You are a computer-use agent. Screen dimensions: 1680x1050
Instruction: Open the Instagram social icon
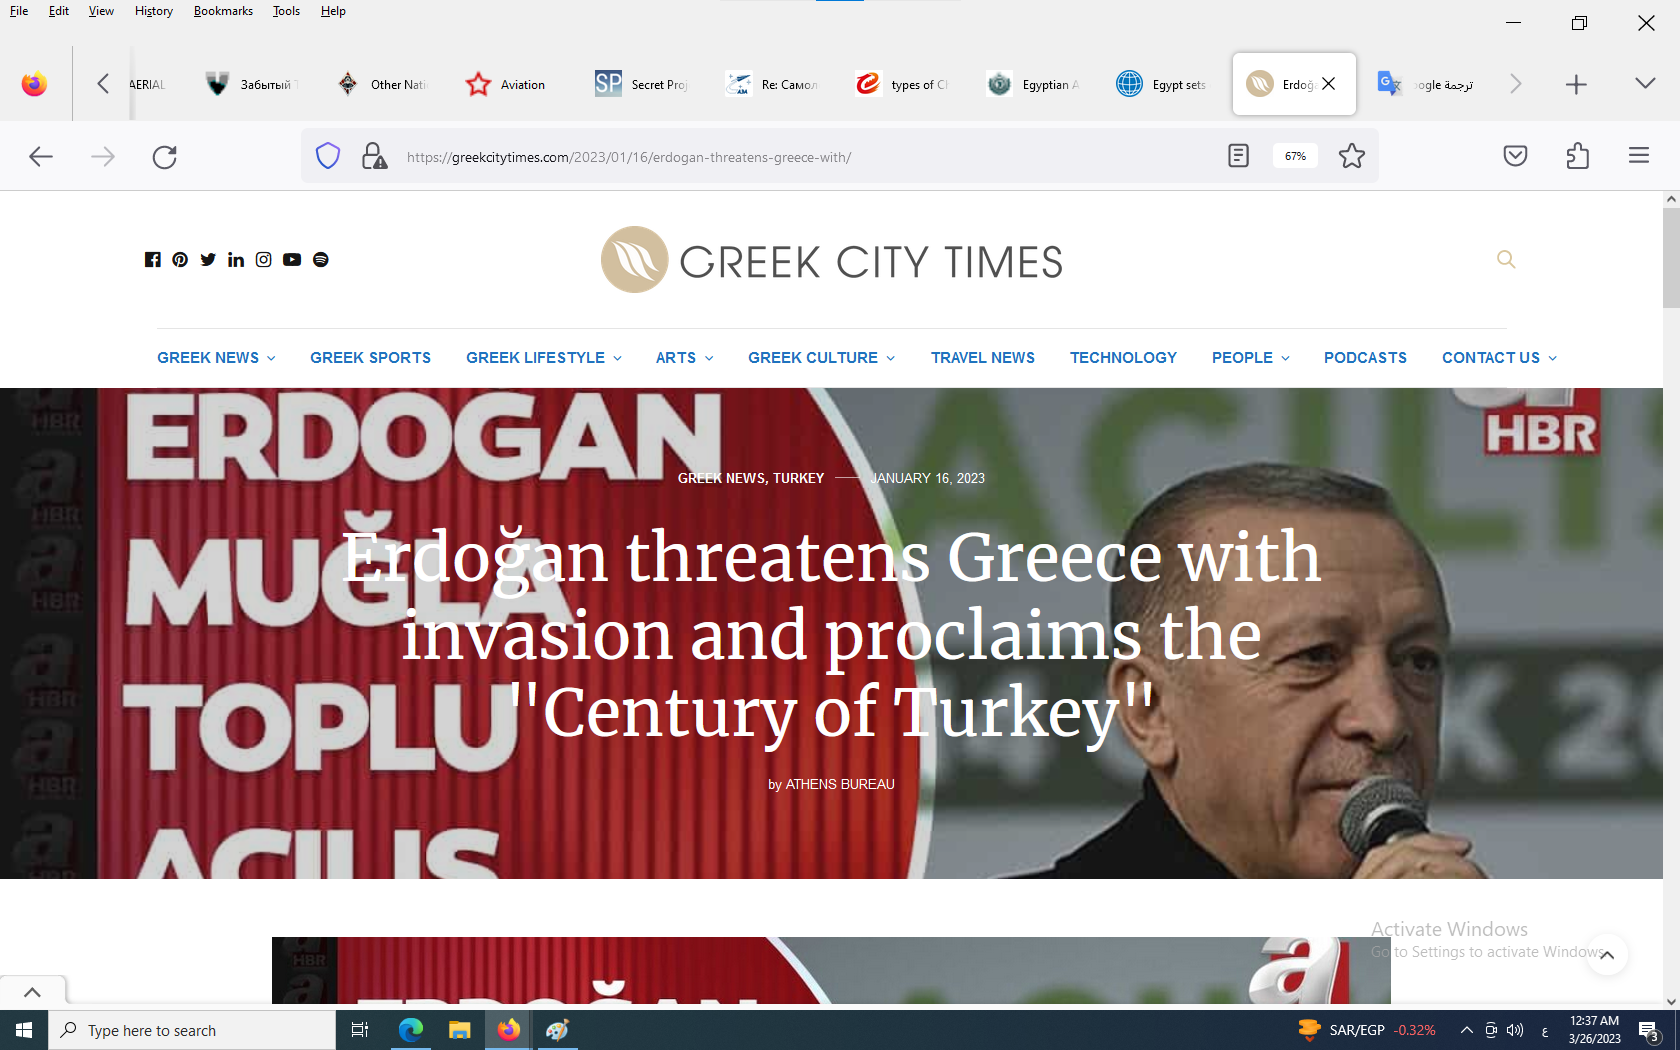[264, 260]
